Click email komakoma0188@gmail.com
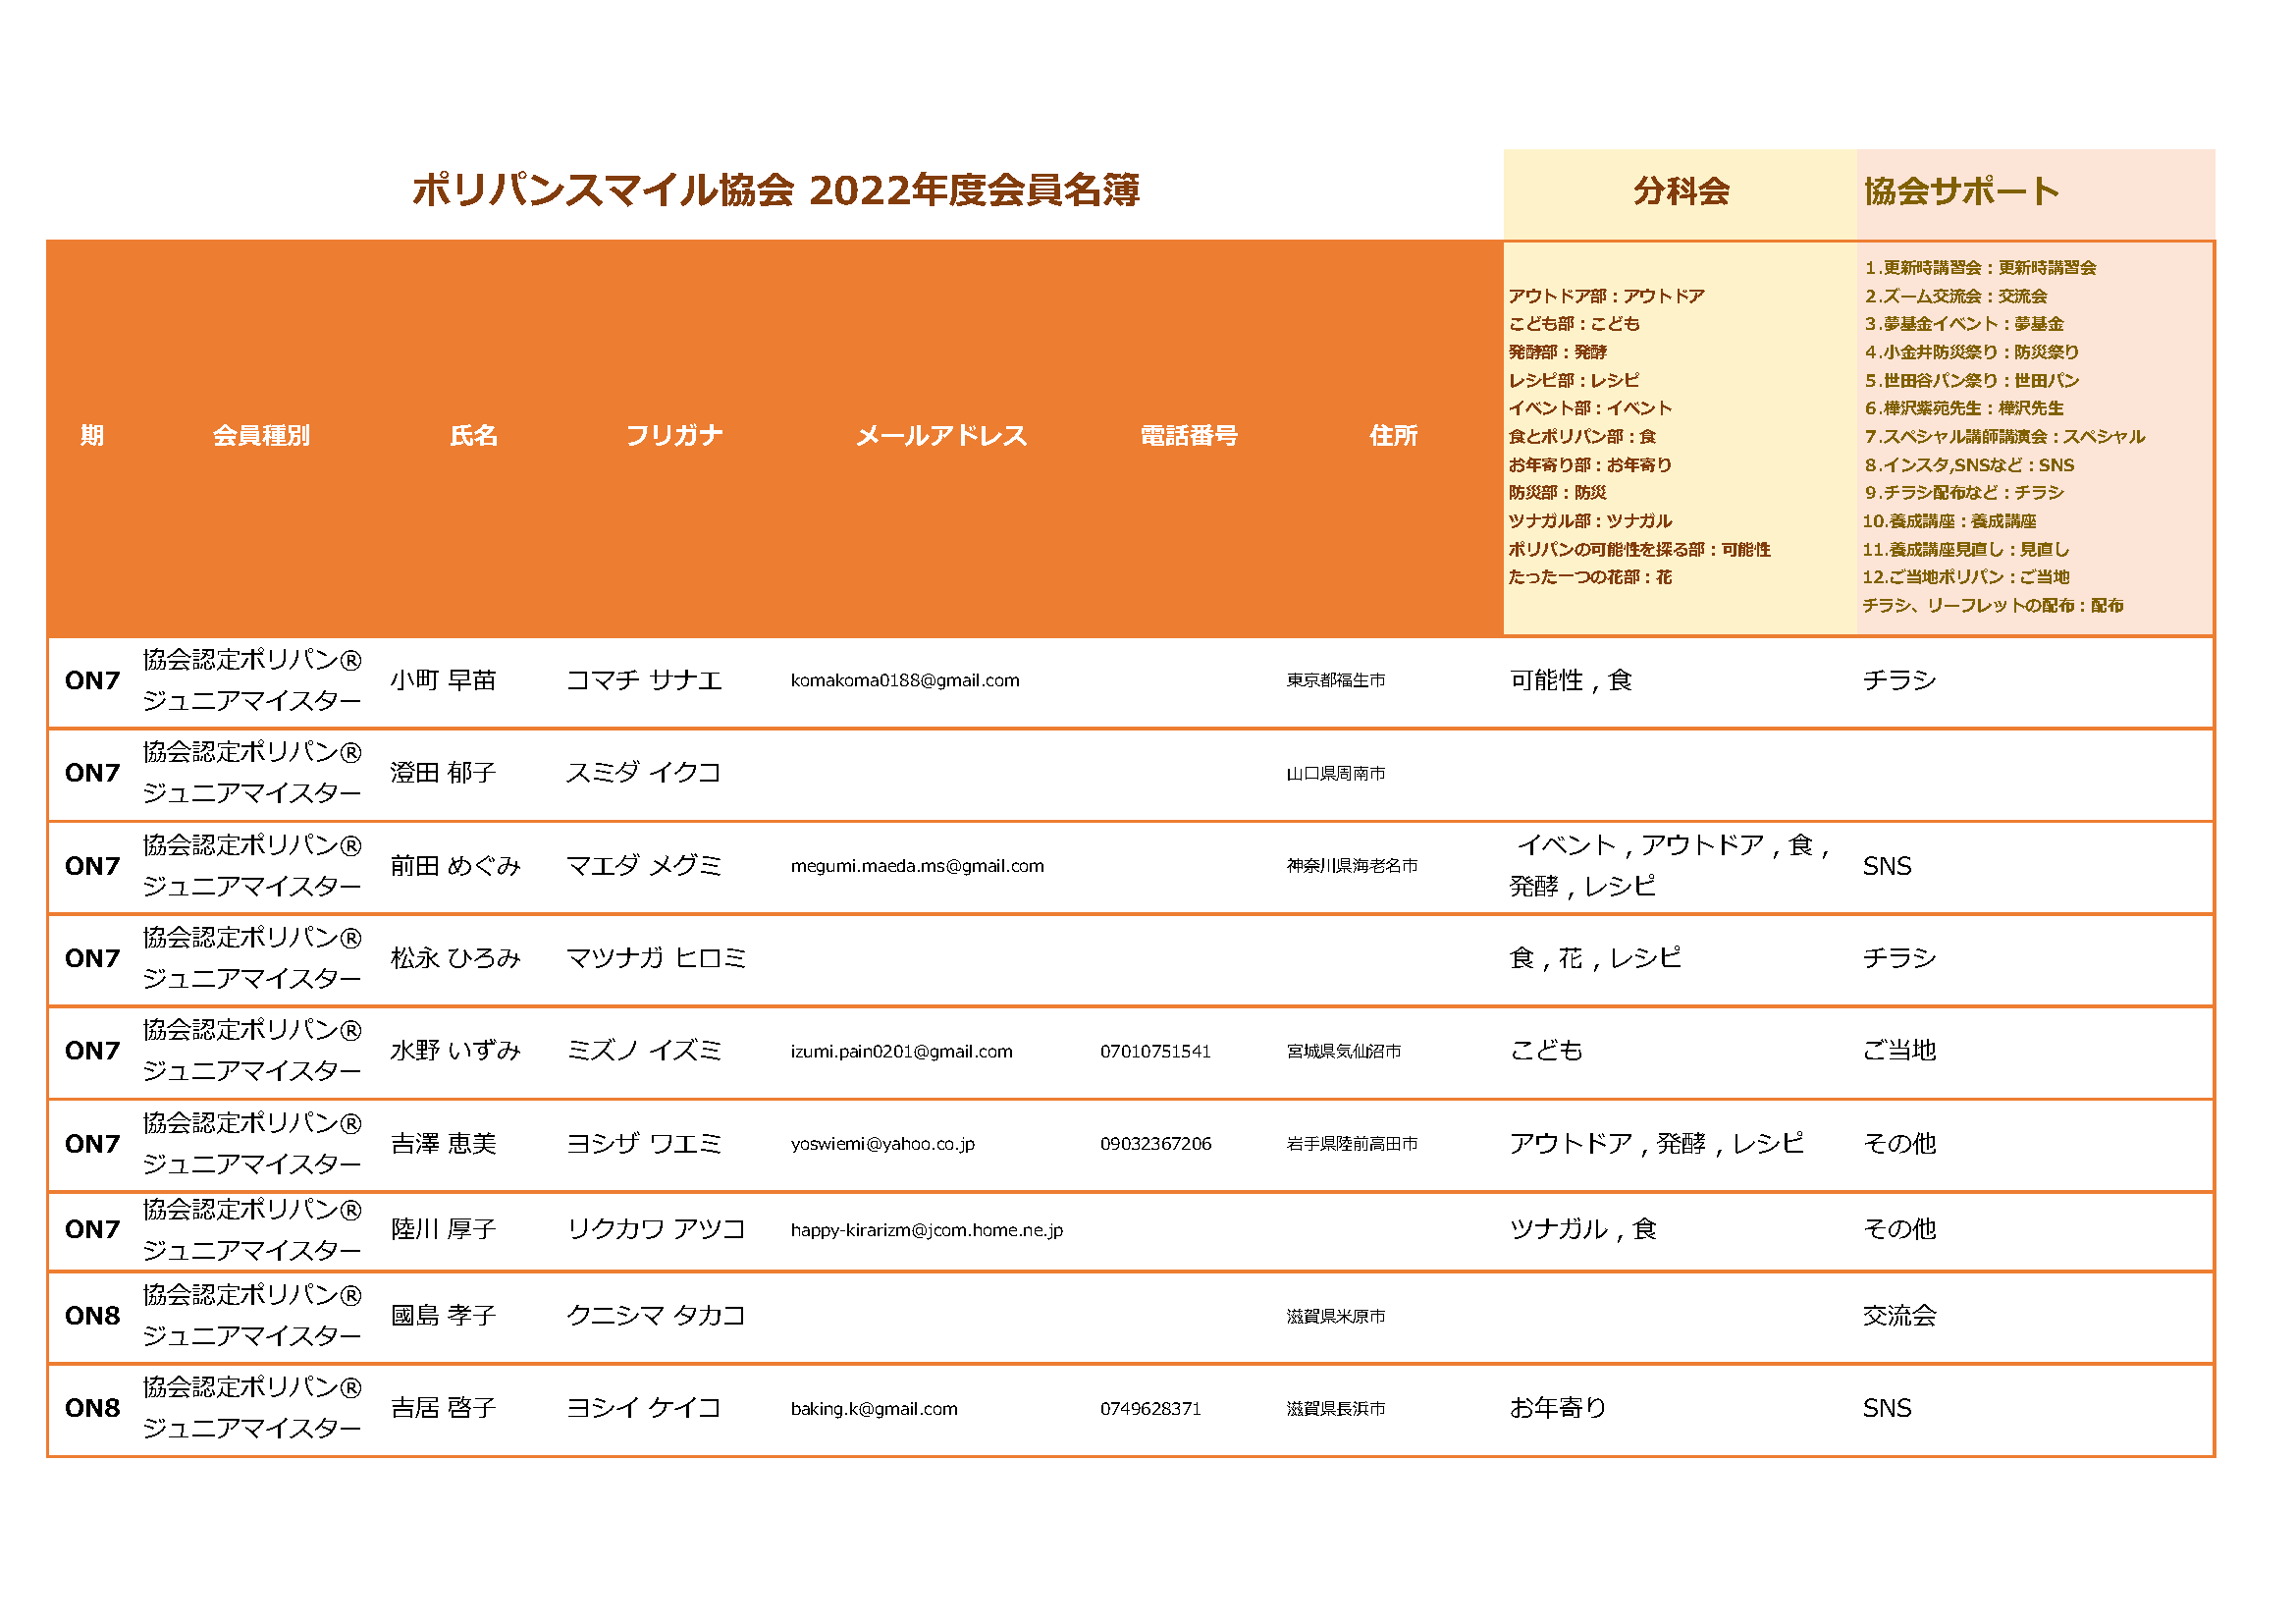Viewport: 2296px width, 1624px height. [905, 680]
